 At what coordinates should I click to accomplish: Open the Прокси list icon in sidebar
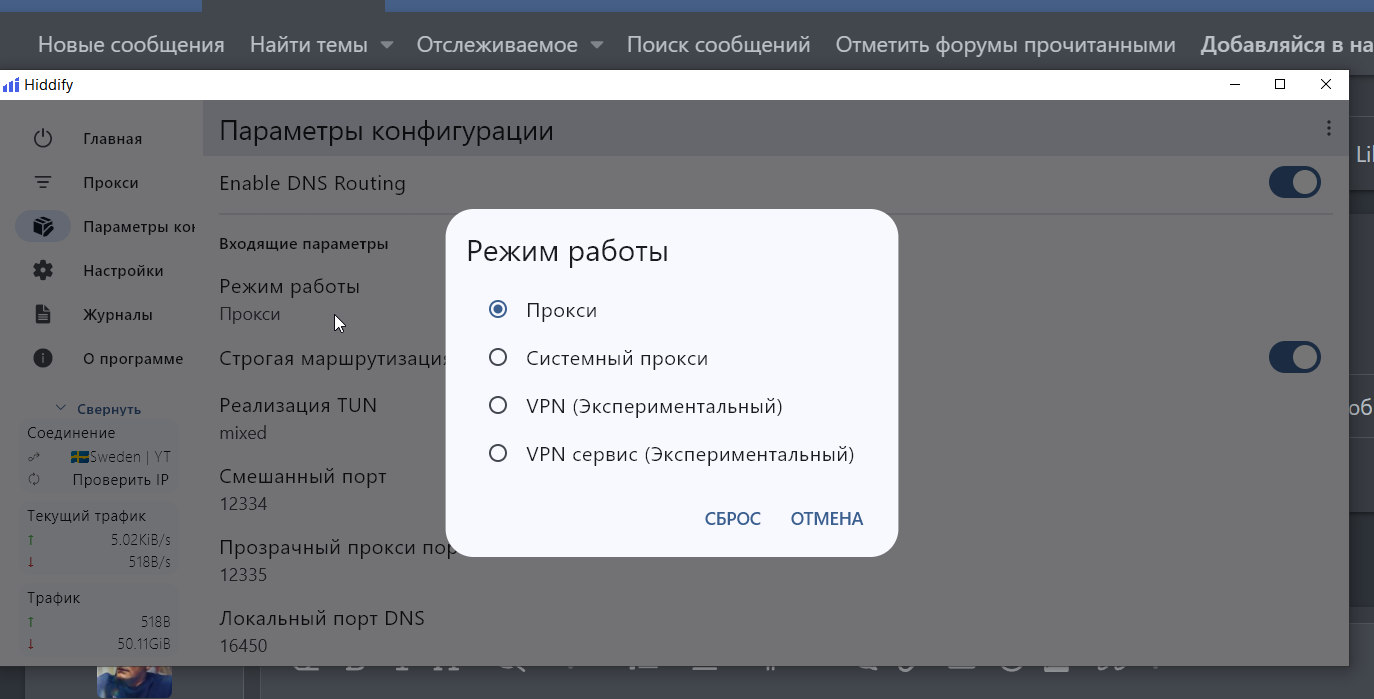pyautogui.click(x=42, y=183)
